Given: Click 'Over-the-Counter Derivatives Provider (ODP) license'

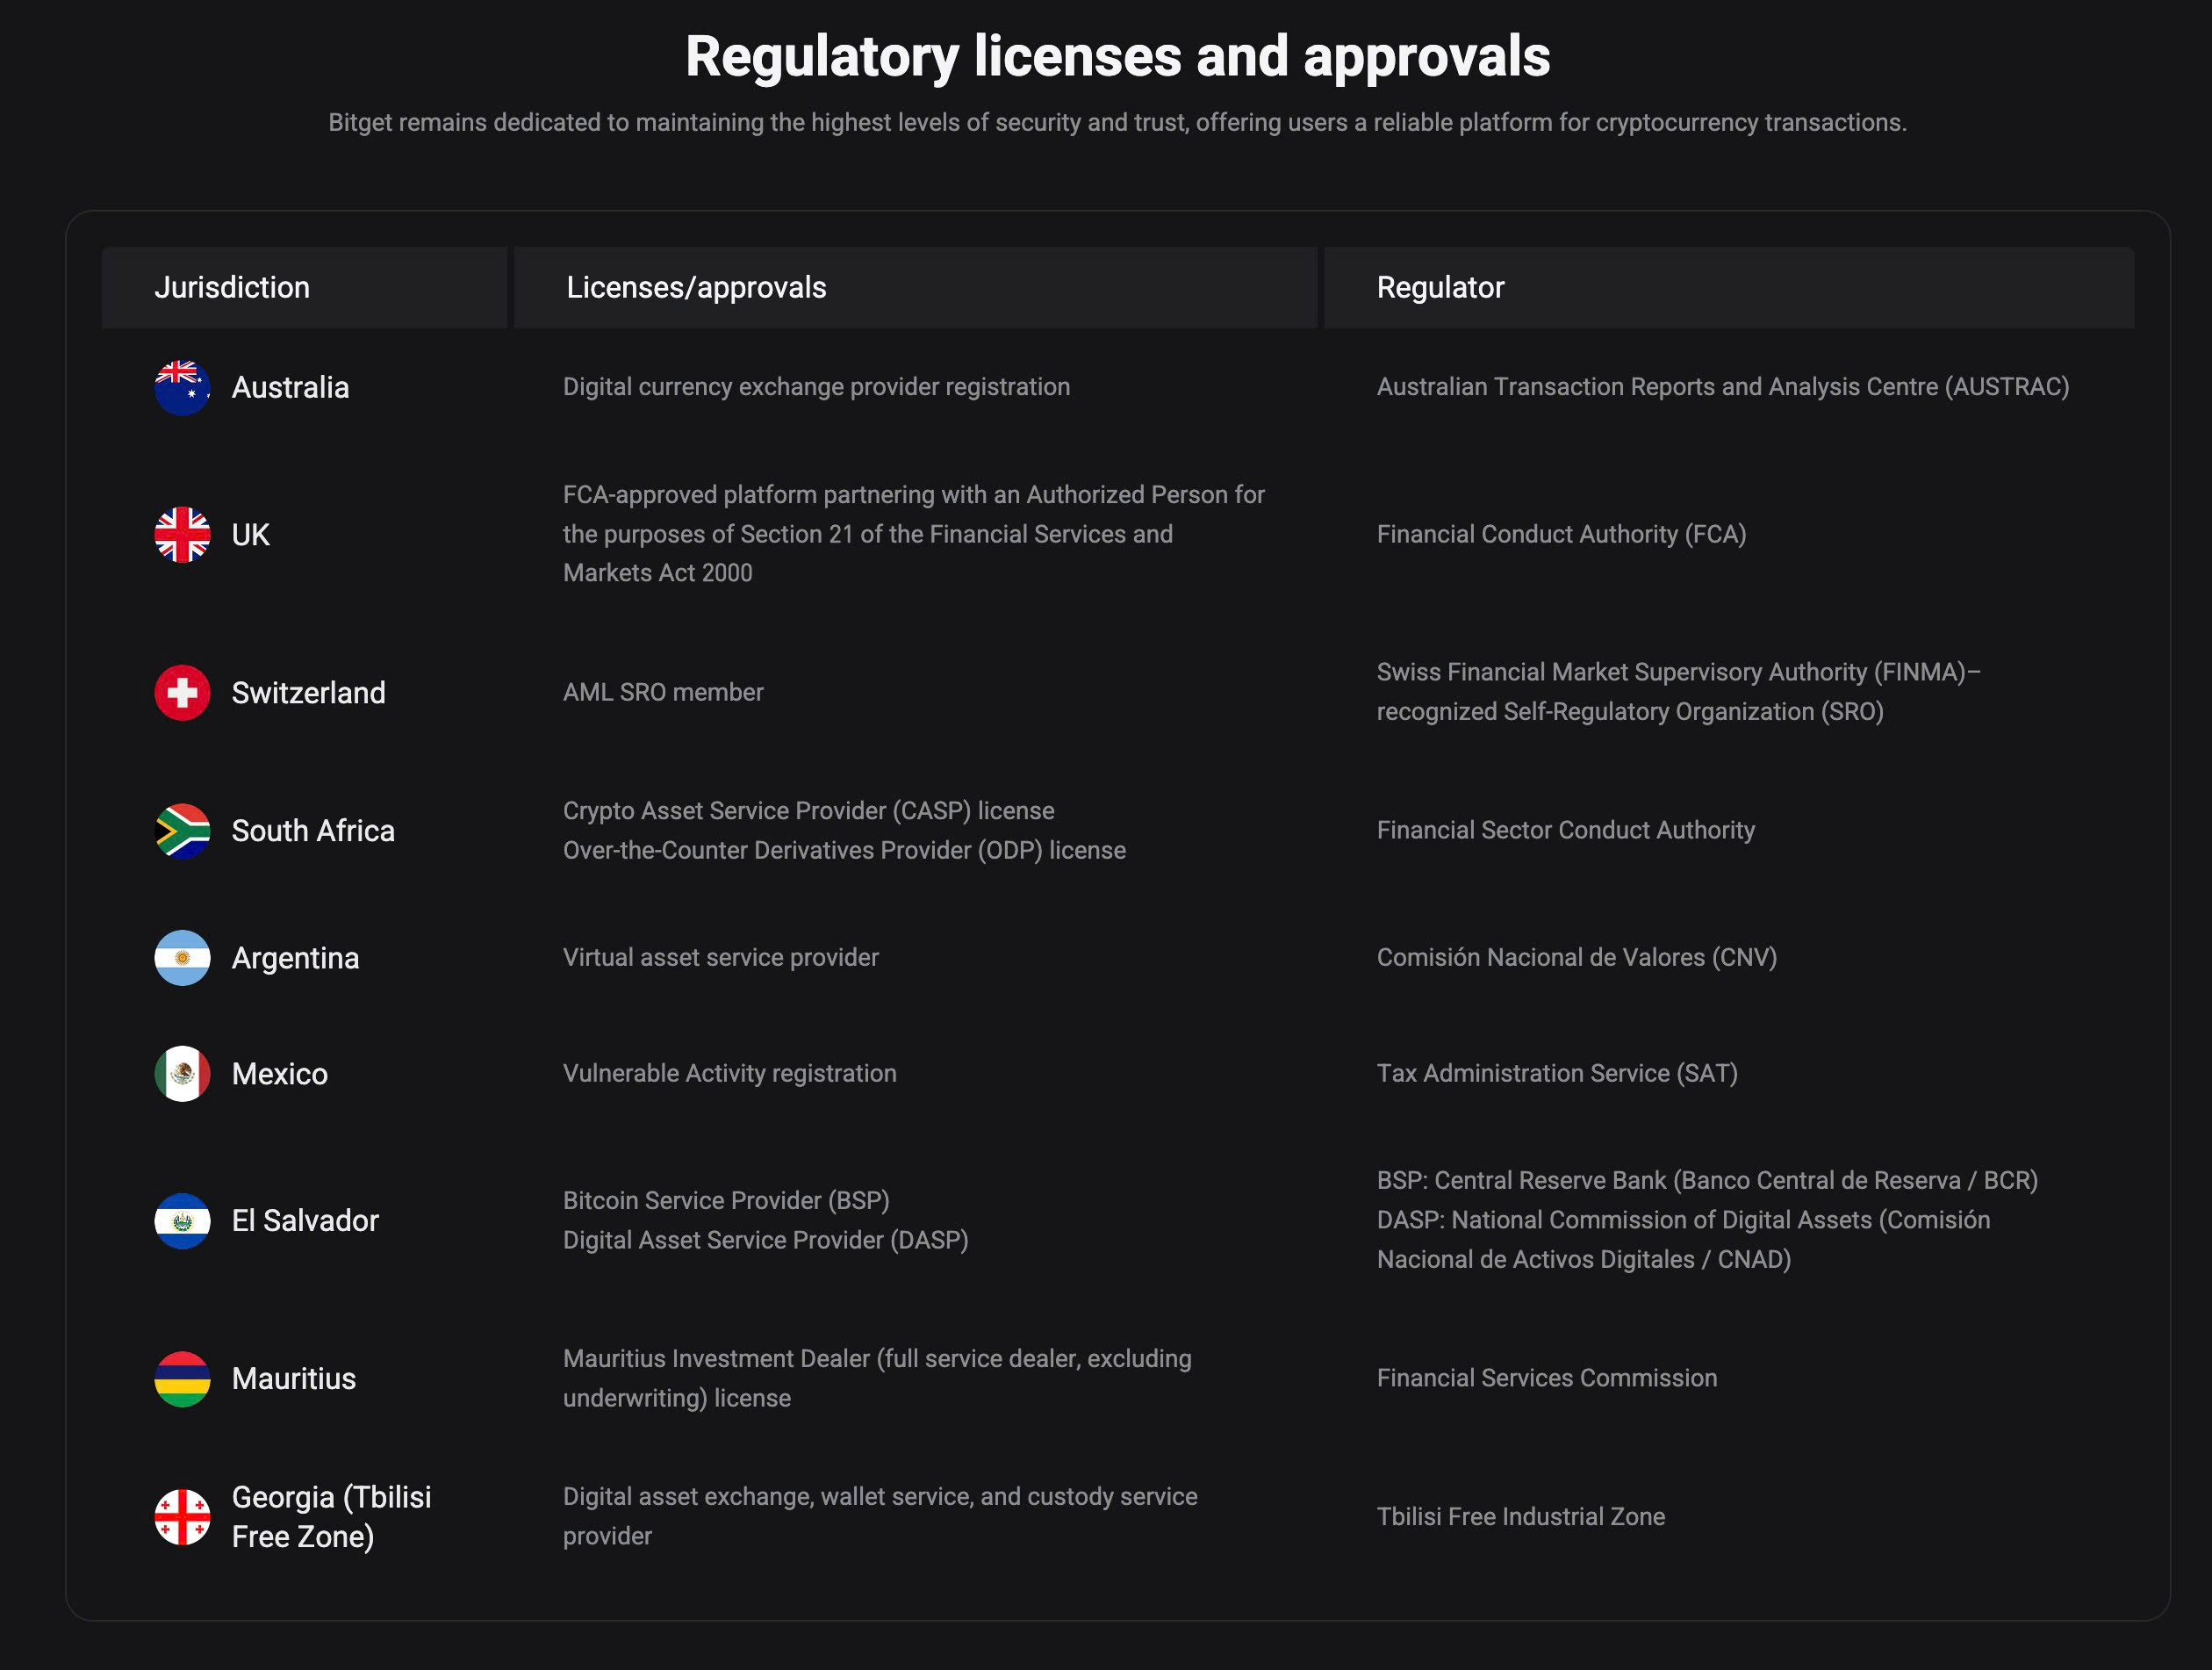Looking at the screenshot, I should pos(844,851).
